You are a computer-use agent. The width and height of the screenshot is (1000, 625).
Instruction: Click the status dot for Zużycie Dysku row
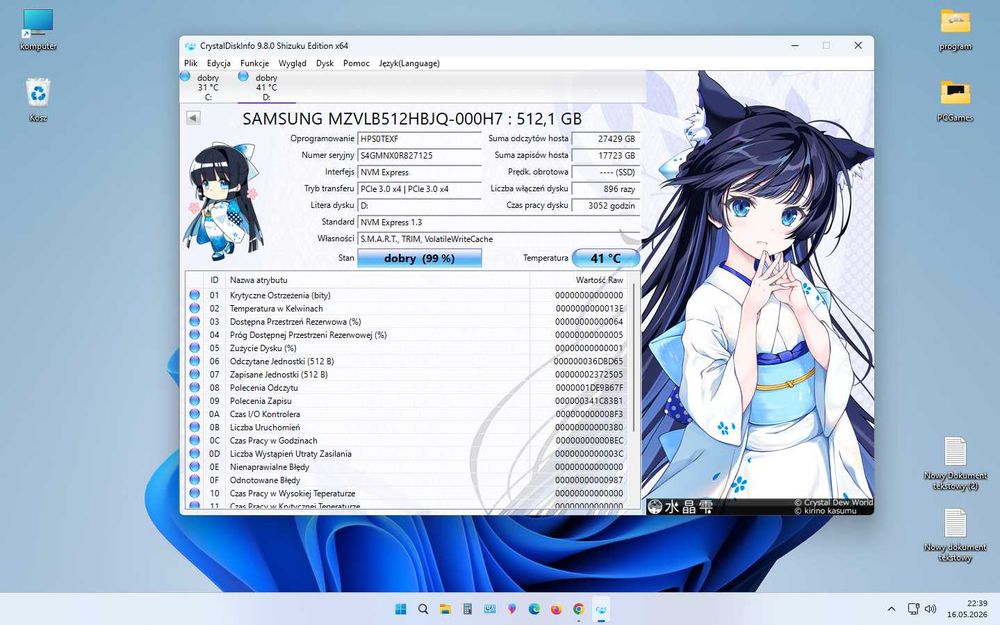pos(195,348)
